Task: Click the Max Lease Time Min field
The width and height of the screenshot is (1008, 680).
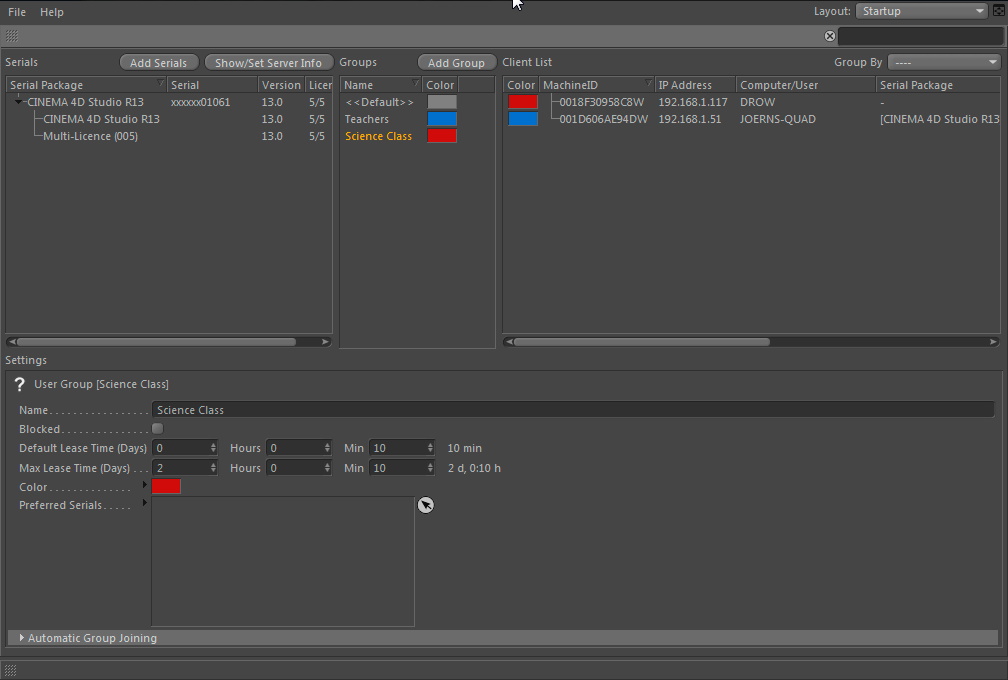Action: coord(397,468)
